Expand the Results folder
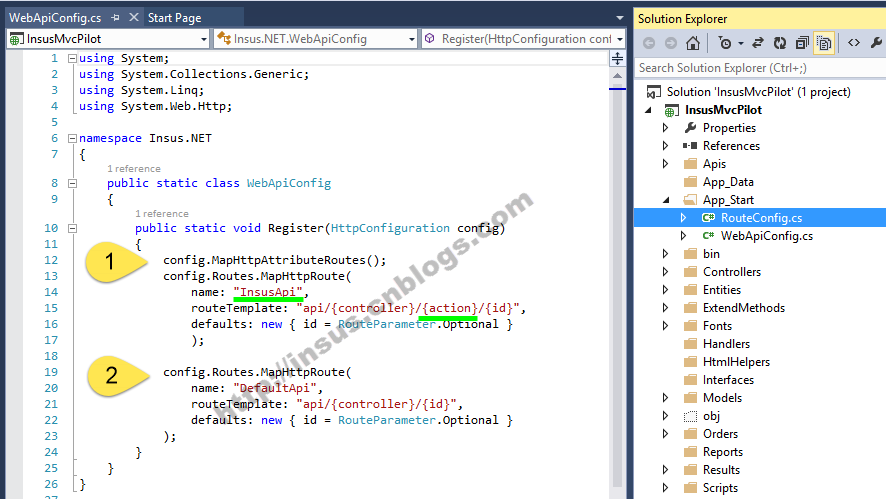 [666, 470]
